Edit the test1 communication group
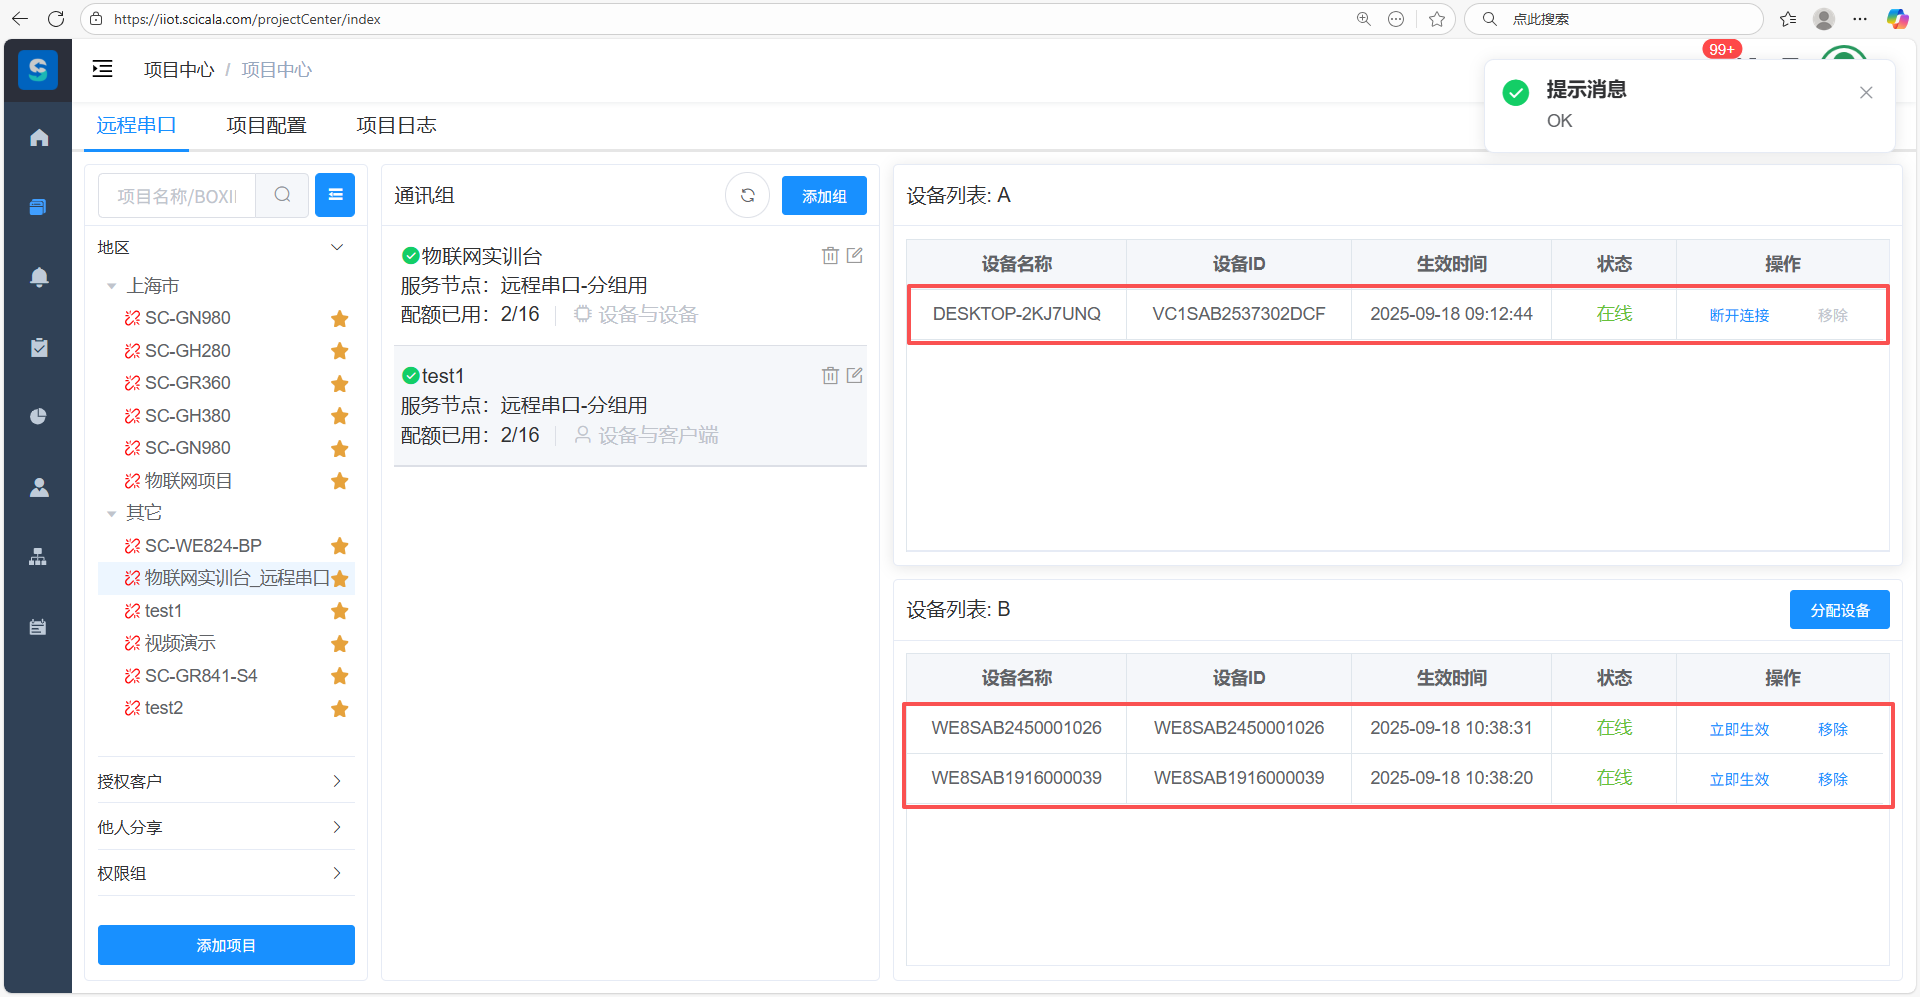The width and height of the screenshot is (1920, 997). coord(855,376)
